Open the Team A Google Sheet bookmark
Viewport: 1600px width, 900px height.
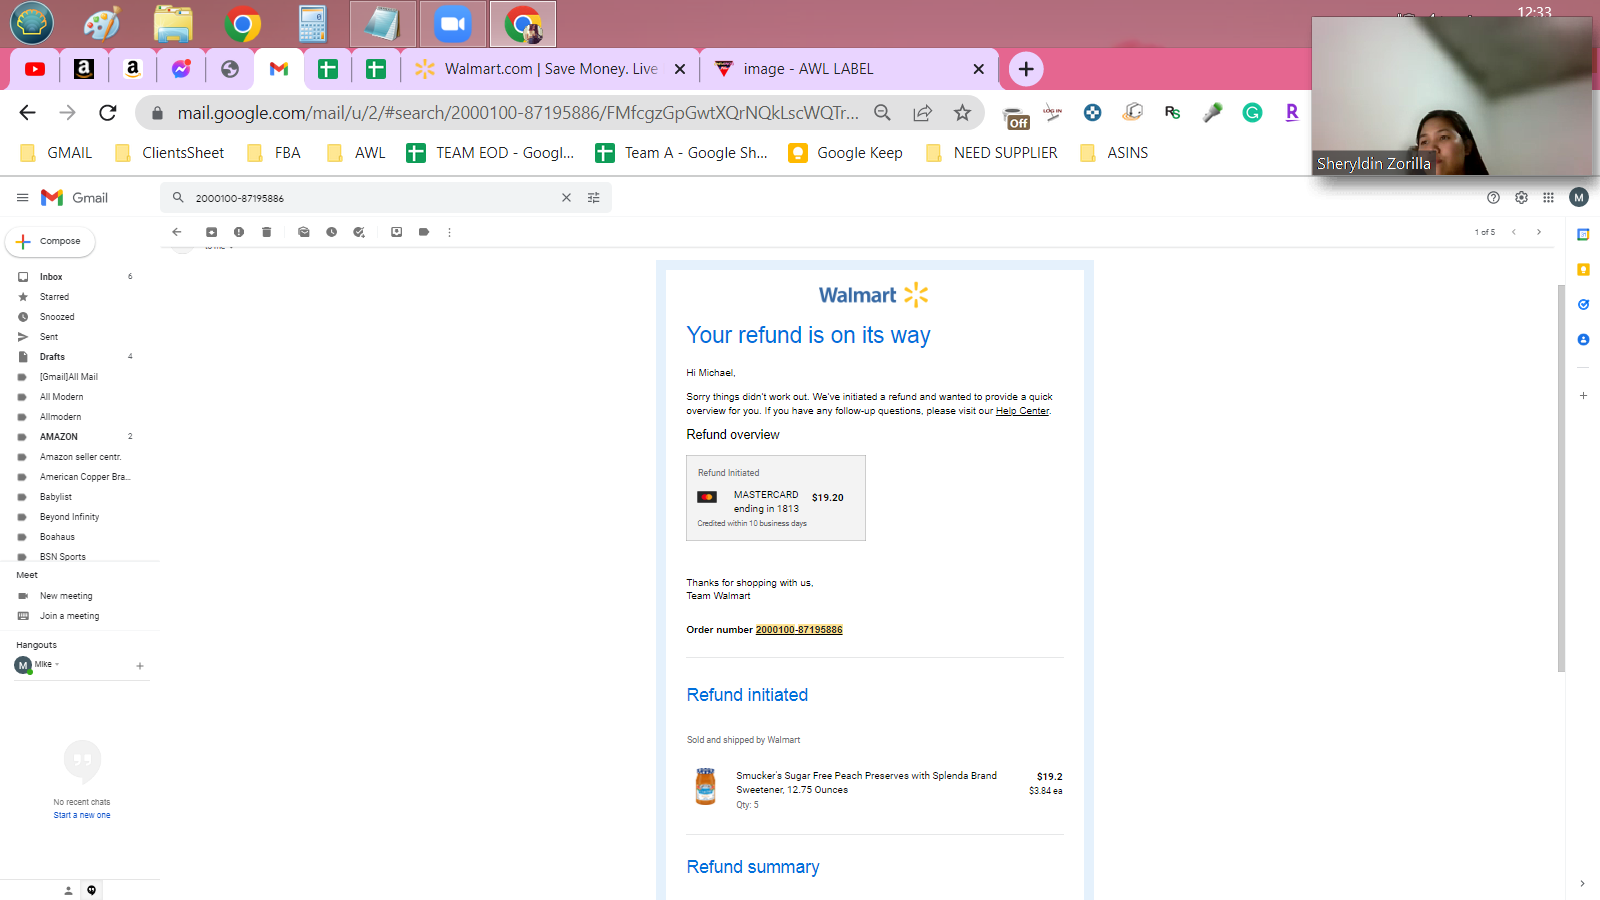[x=682, y=153]
